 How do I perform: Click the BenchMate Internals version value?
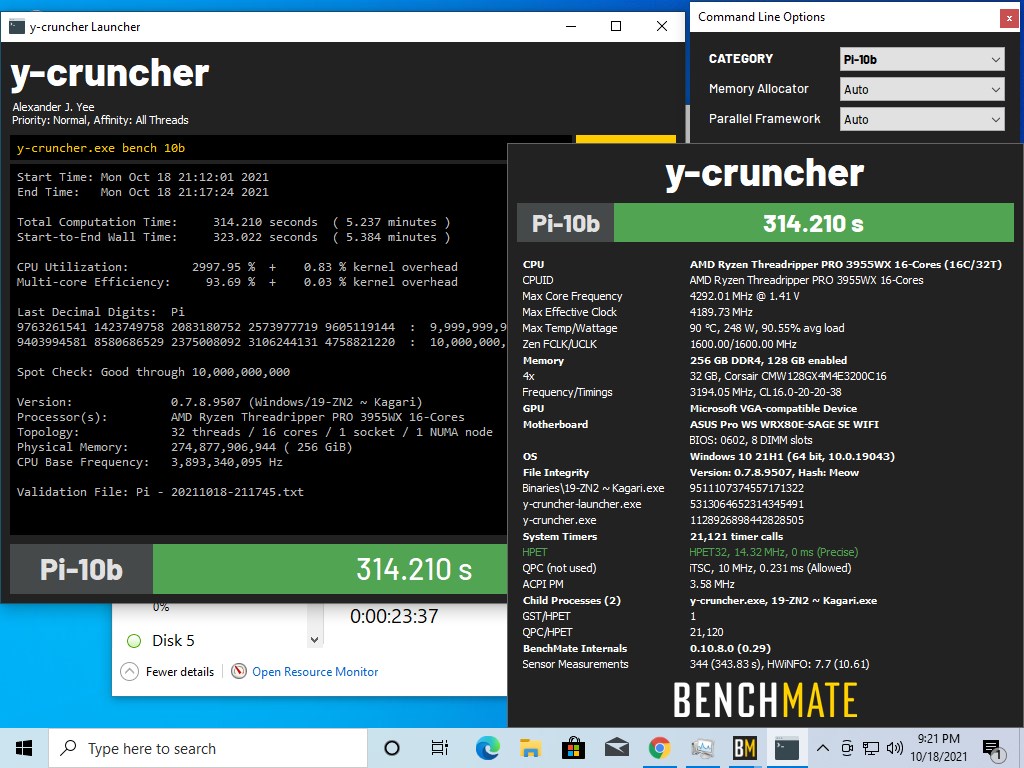tap(730, 648)
